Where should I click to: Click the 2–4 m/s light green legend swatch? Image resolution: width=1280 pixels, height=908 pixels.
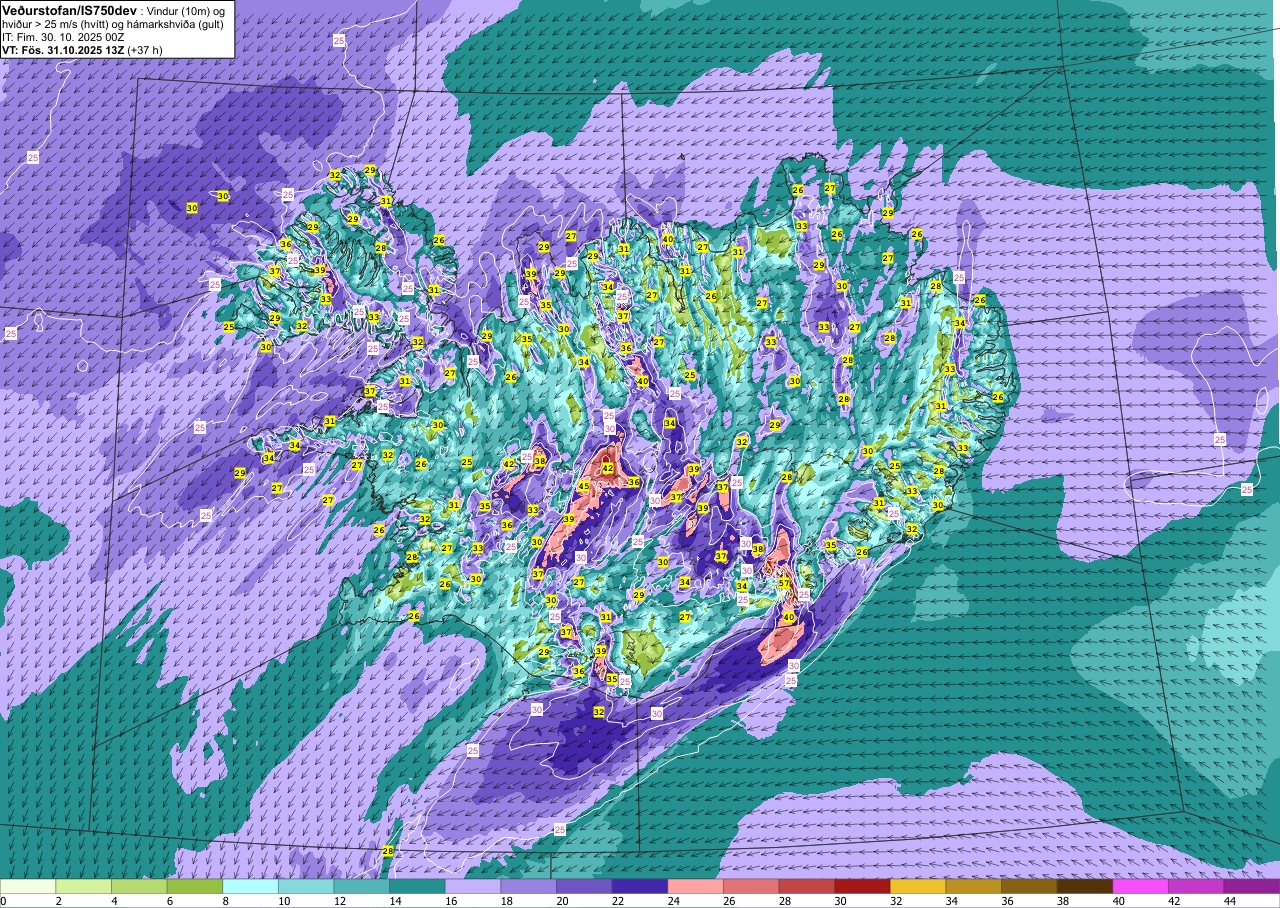tap(84, 886)
